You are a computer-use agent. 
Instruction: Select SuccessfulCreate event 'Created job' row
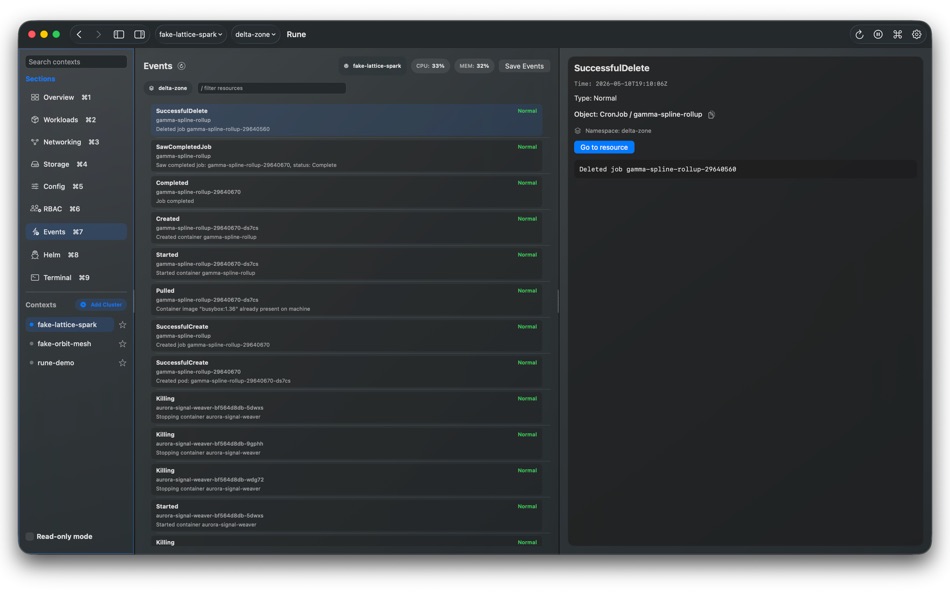(x=347, y=336)
